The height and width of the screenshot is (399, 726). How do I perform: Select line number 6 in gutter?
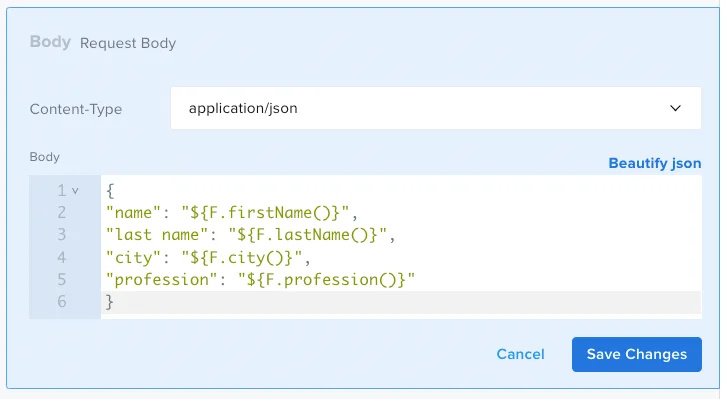tap(62, 302)
